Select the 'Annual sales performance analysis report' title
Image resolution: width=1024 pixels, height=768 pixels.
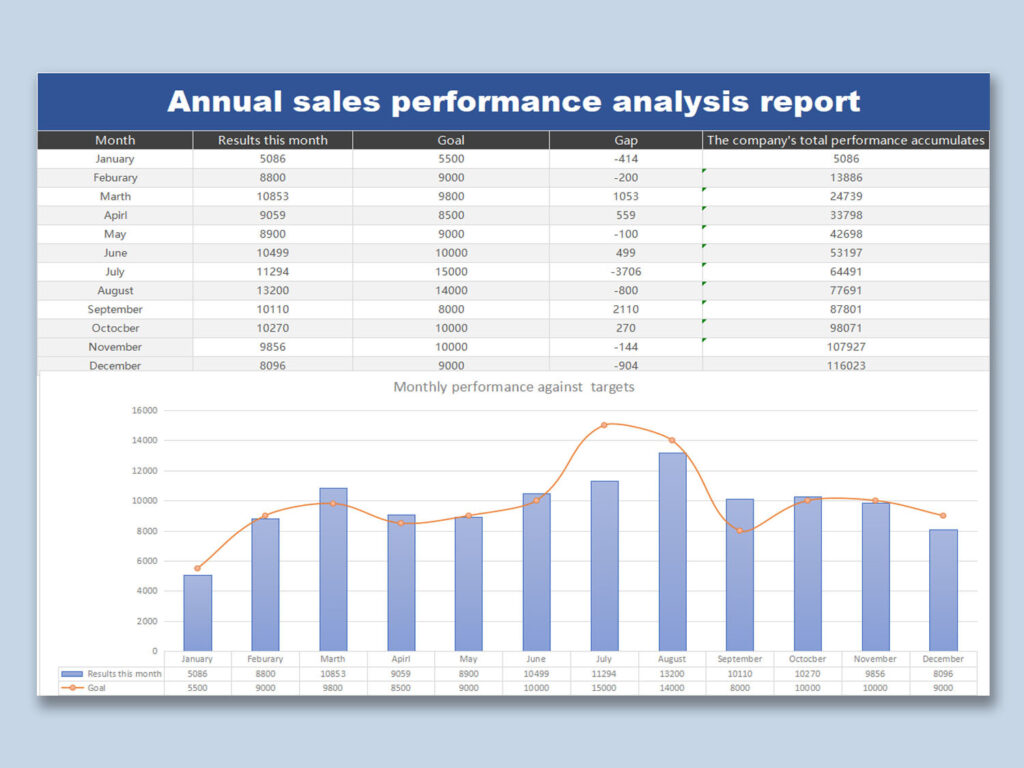(x=513, y=101)
